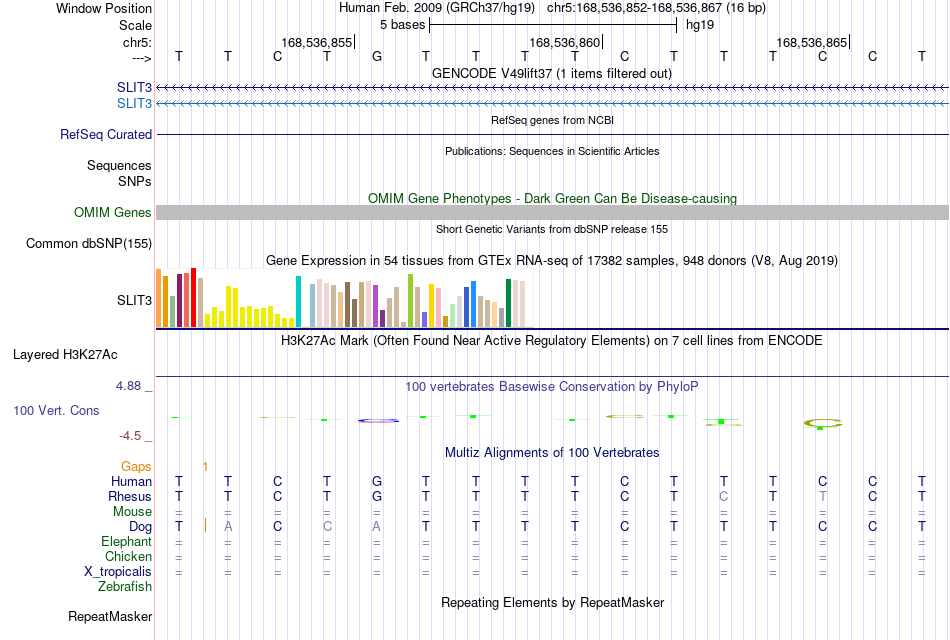Select the OMIM Genes track label
Image resolution: width=950 pixels, height=640 pixels.
pos(113,213)
